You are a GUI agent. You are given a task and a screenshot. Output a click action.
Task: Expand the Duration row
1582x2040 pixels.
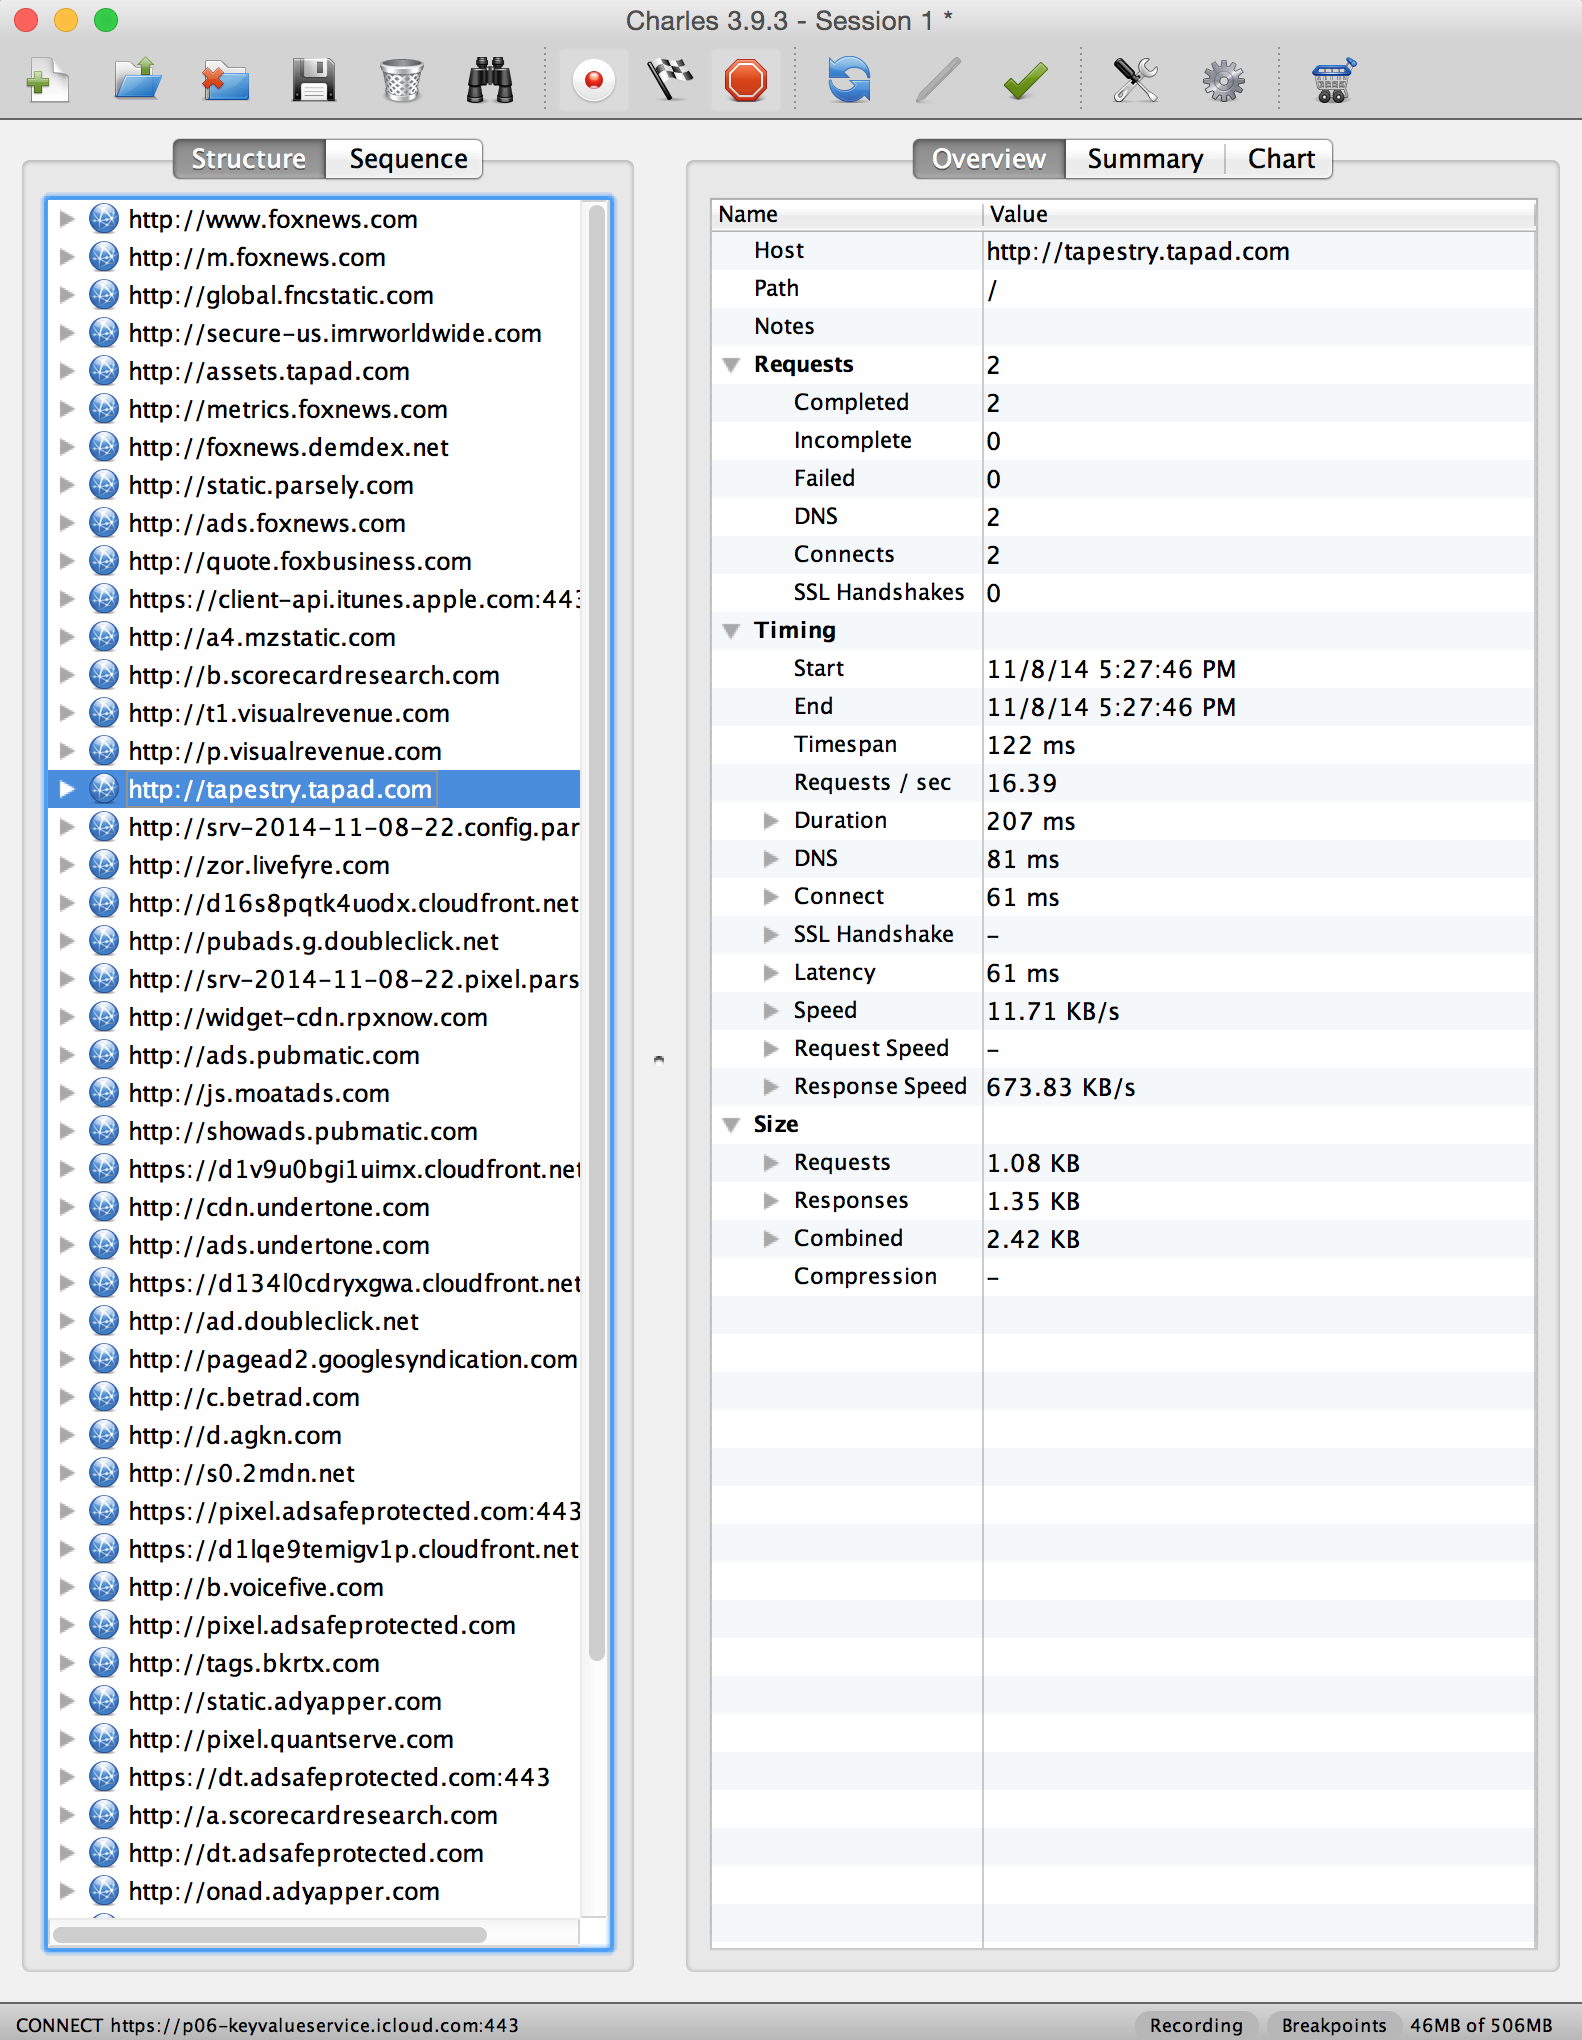(x=771, y=821)
